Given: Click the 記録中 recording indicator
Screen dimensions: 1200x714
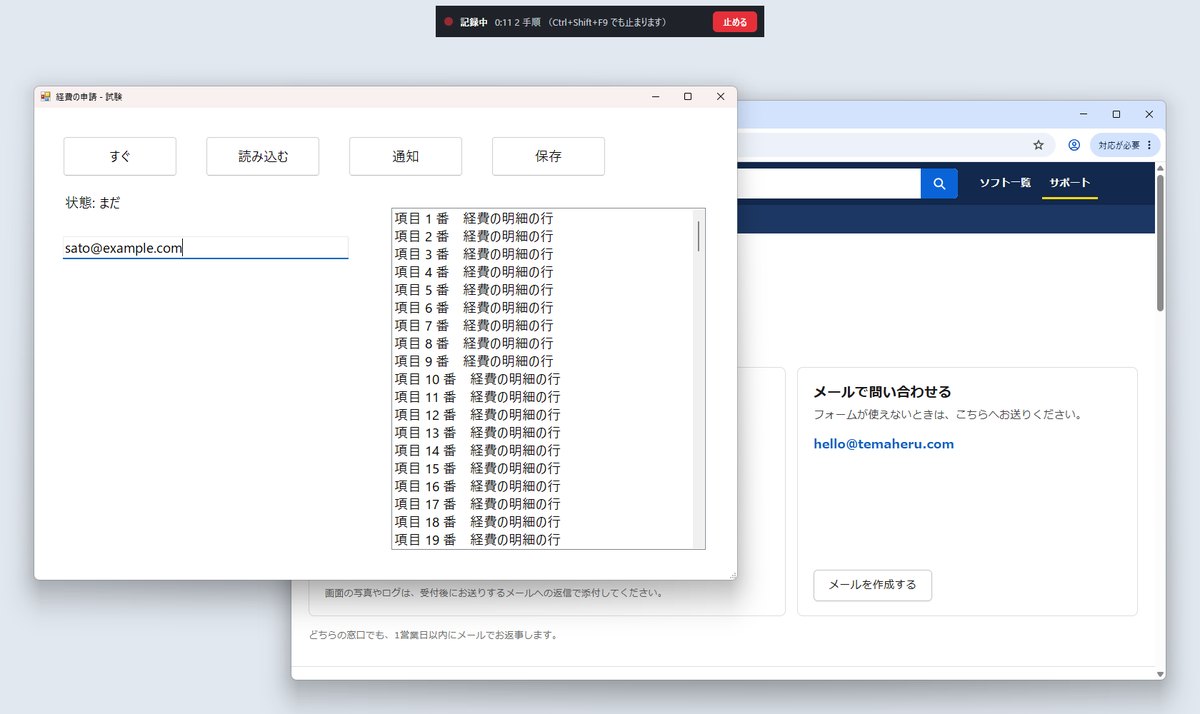Looking at the screenshot, I should (x=465, y=21).
